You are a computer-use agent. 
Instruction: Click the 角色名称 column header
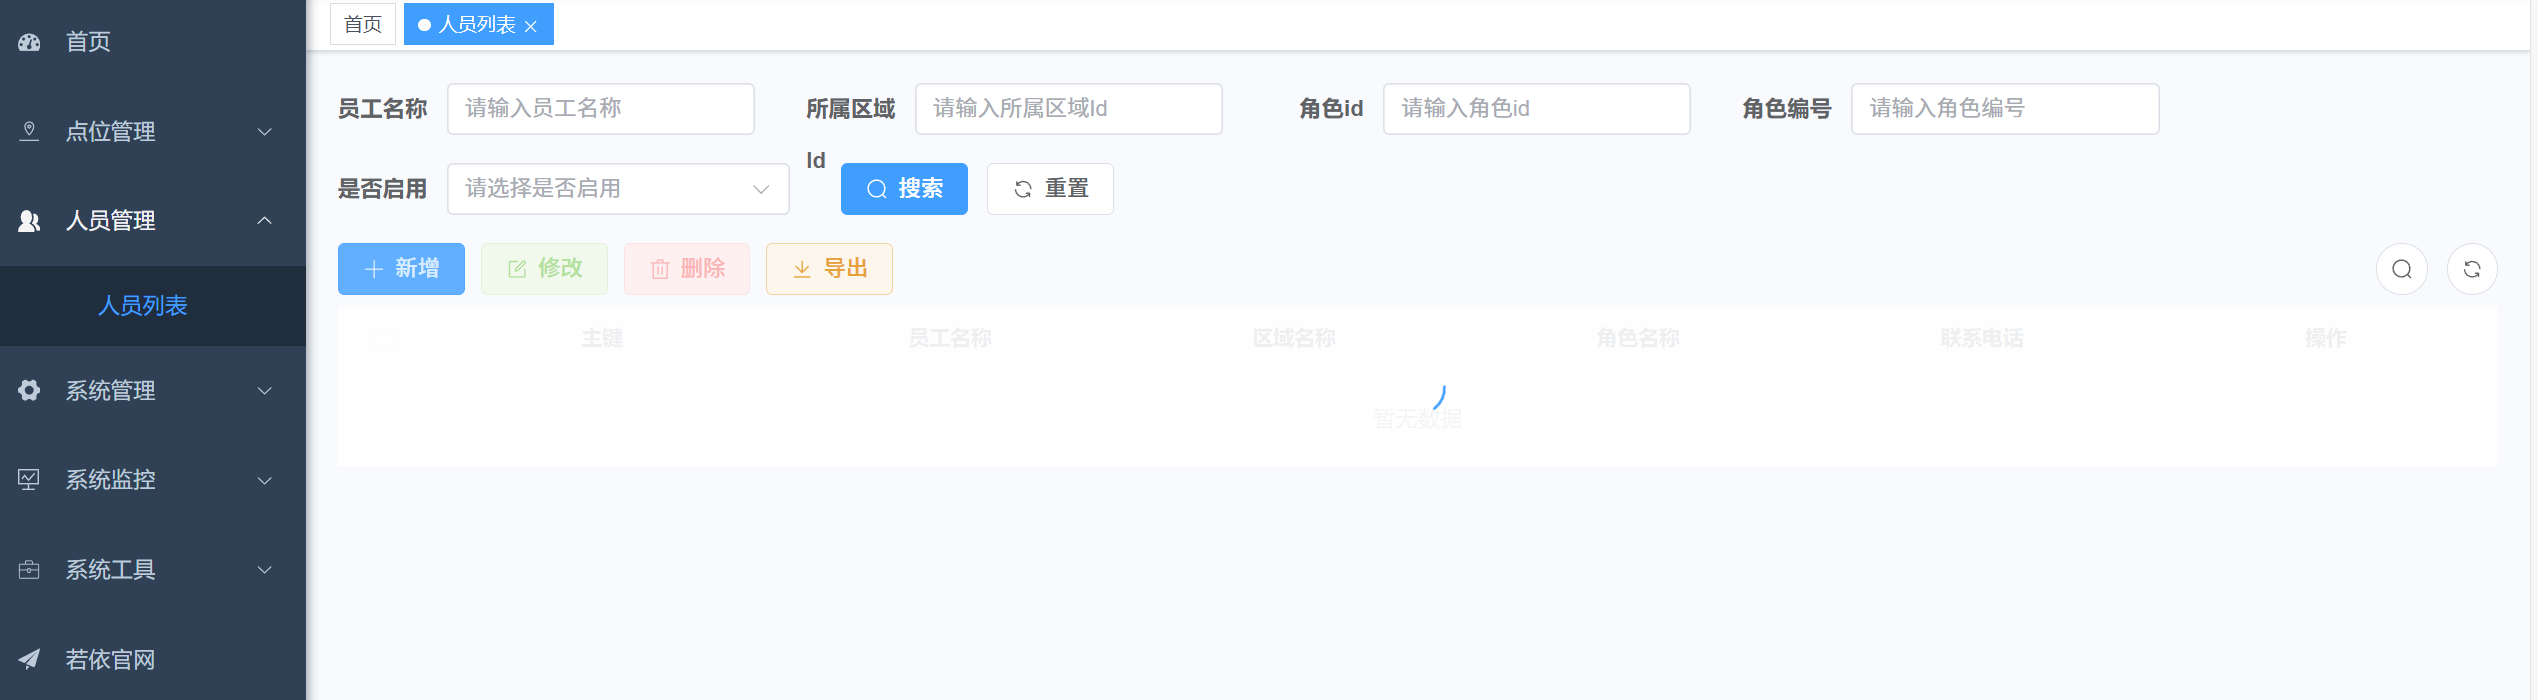click(1638, 339)
